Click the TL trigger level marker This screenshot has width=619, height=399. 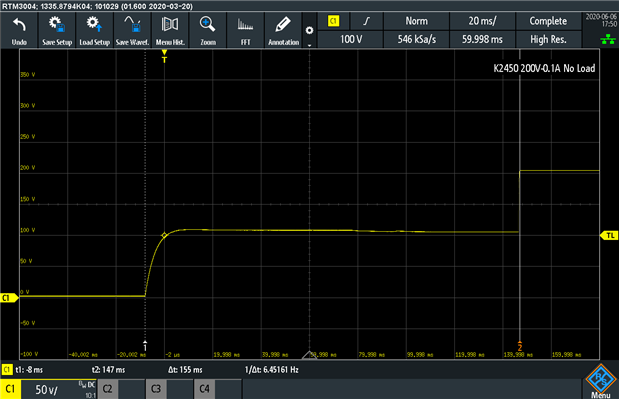click(609, 236)
